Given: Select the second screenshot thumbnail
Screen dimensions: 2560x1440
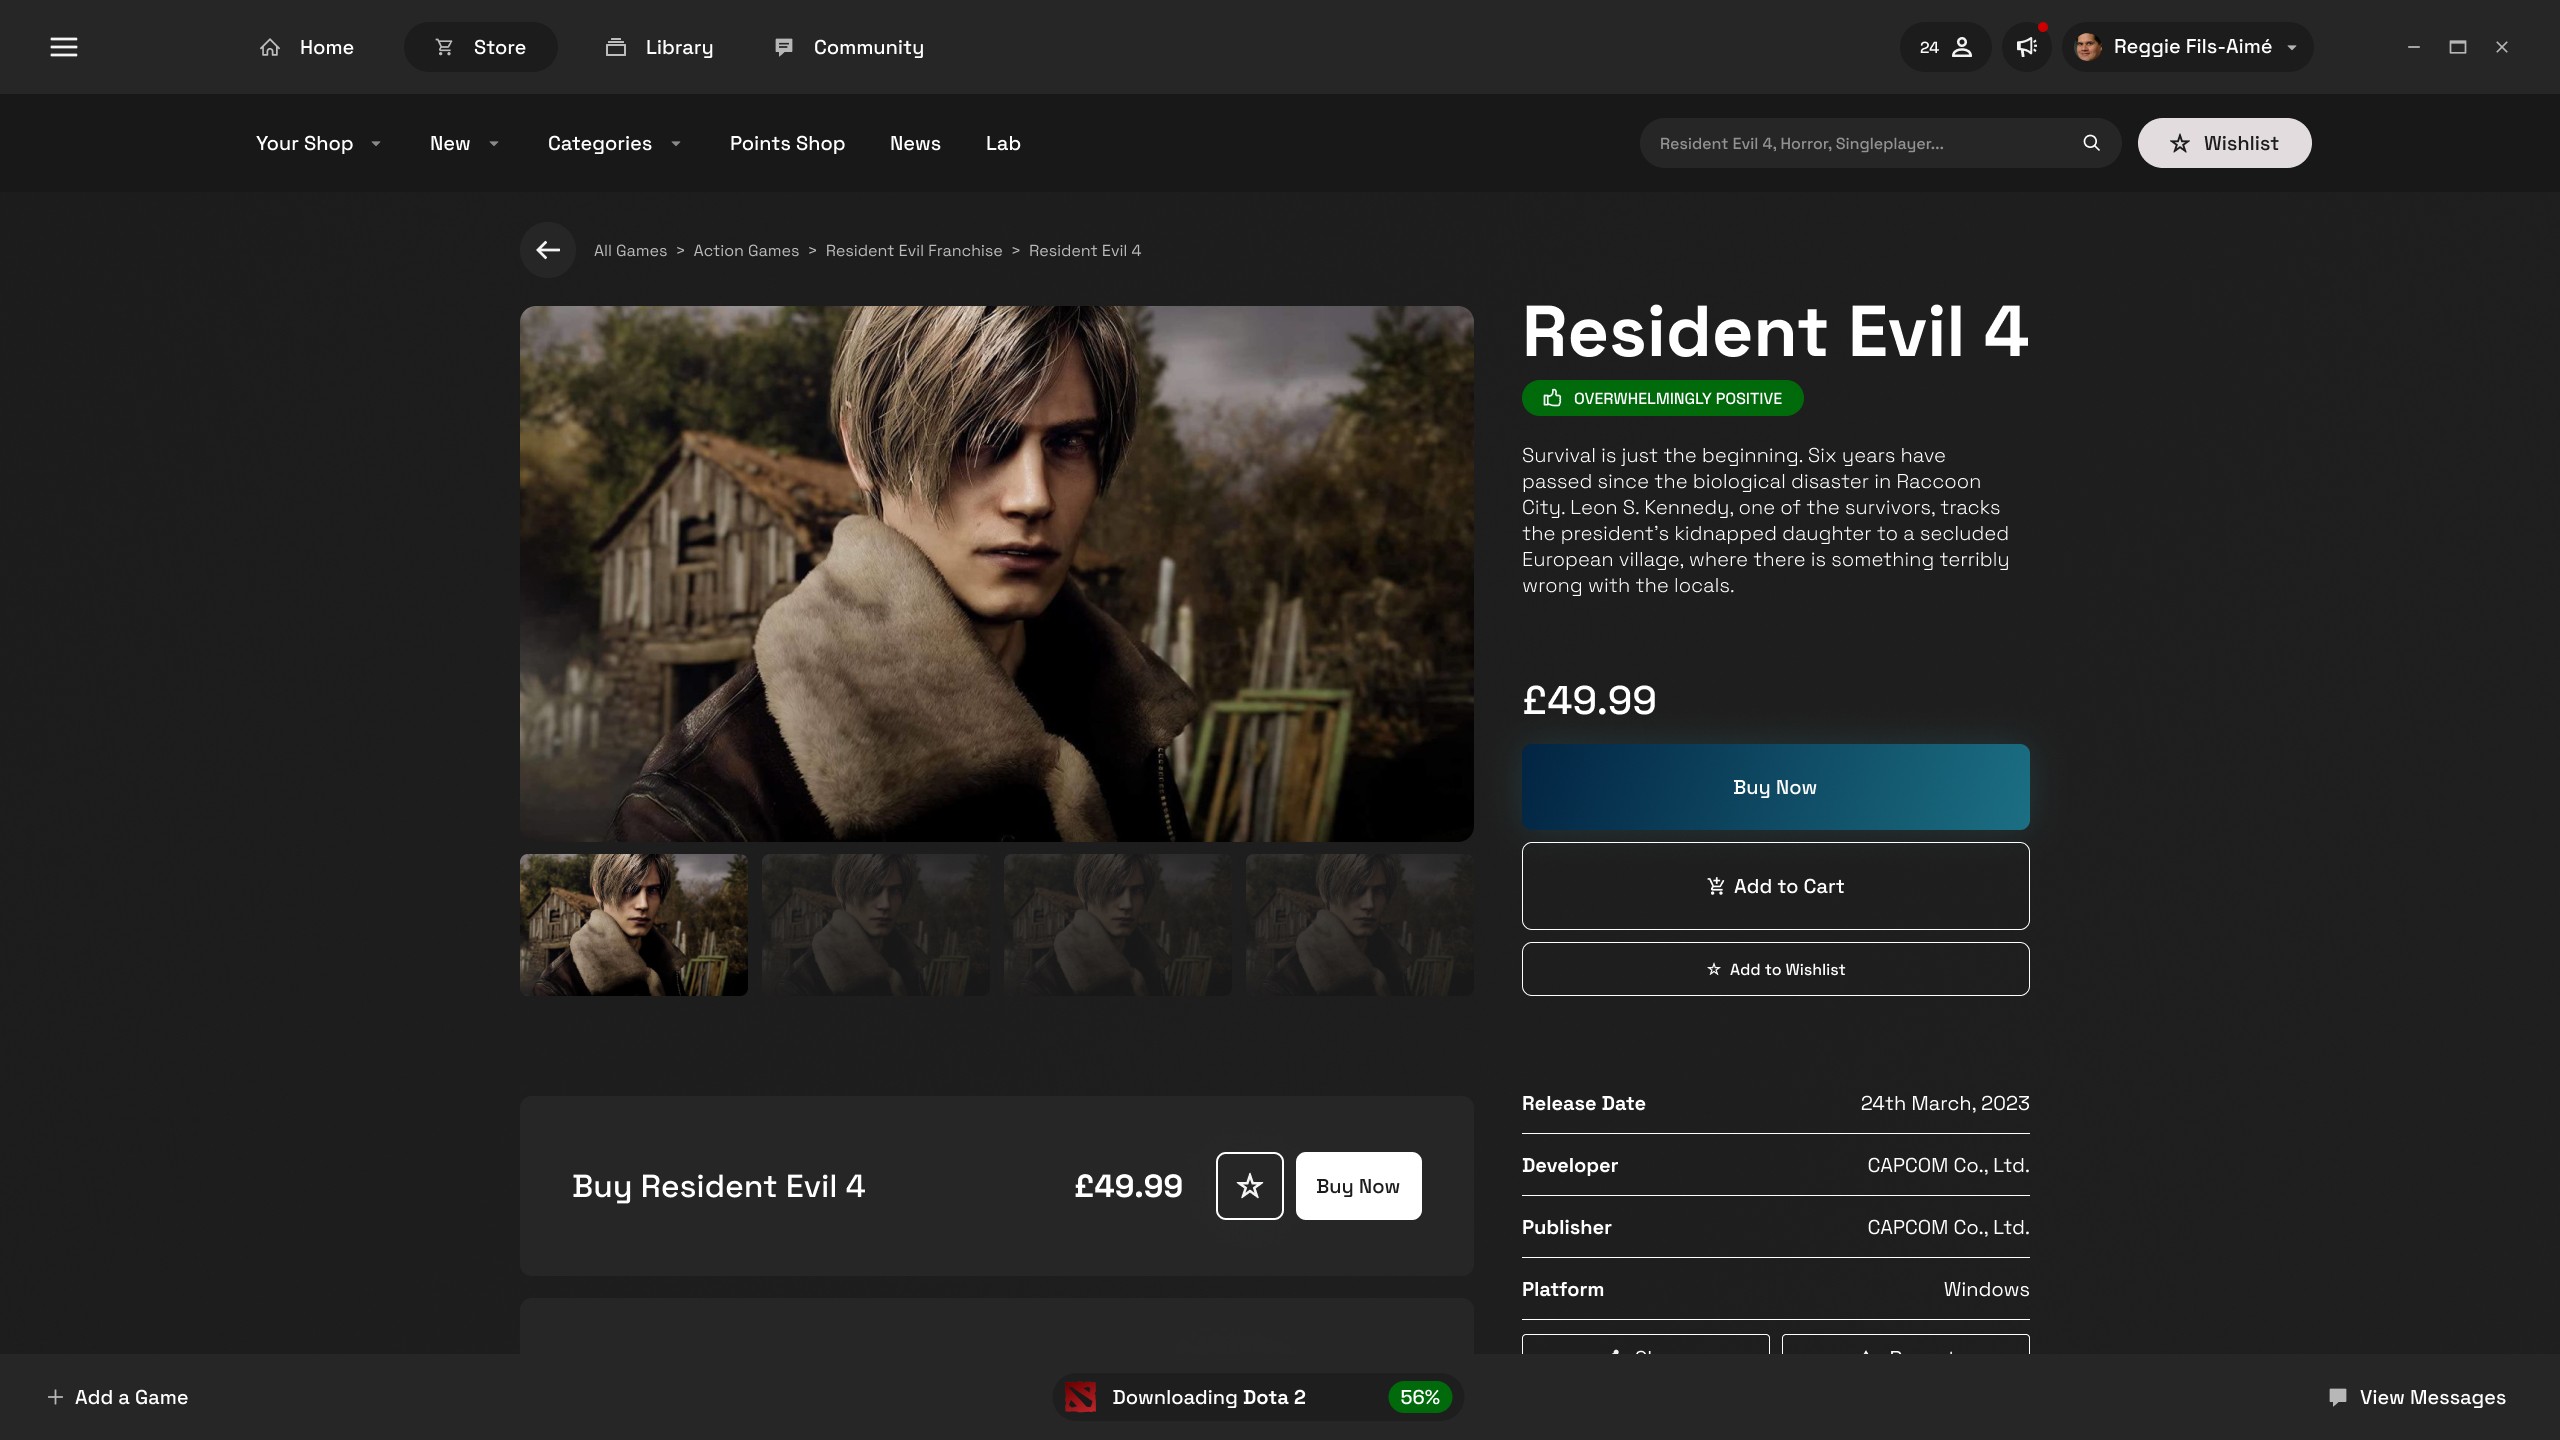Looking at the screenshot, I should [875, 925].
